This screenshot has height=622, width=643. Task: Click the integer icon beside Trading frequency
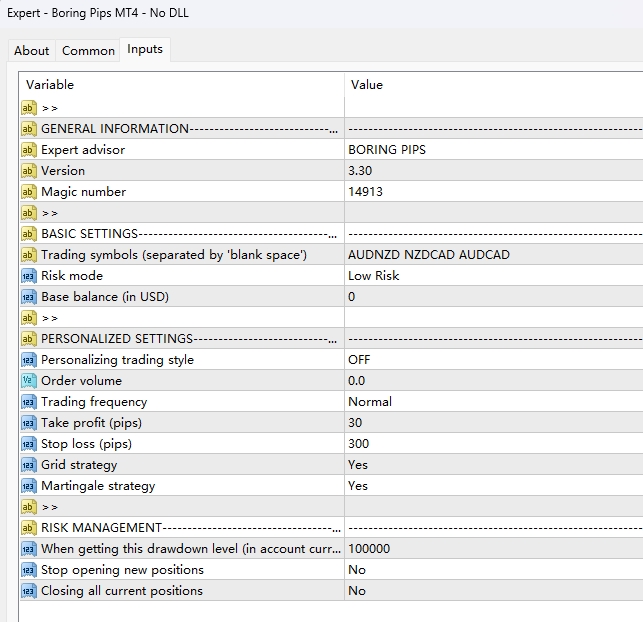point(29,402)
